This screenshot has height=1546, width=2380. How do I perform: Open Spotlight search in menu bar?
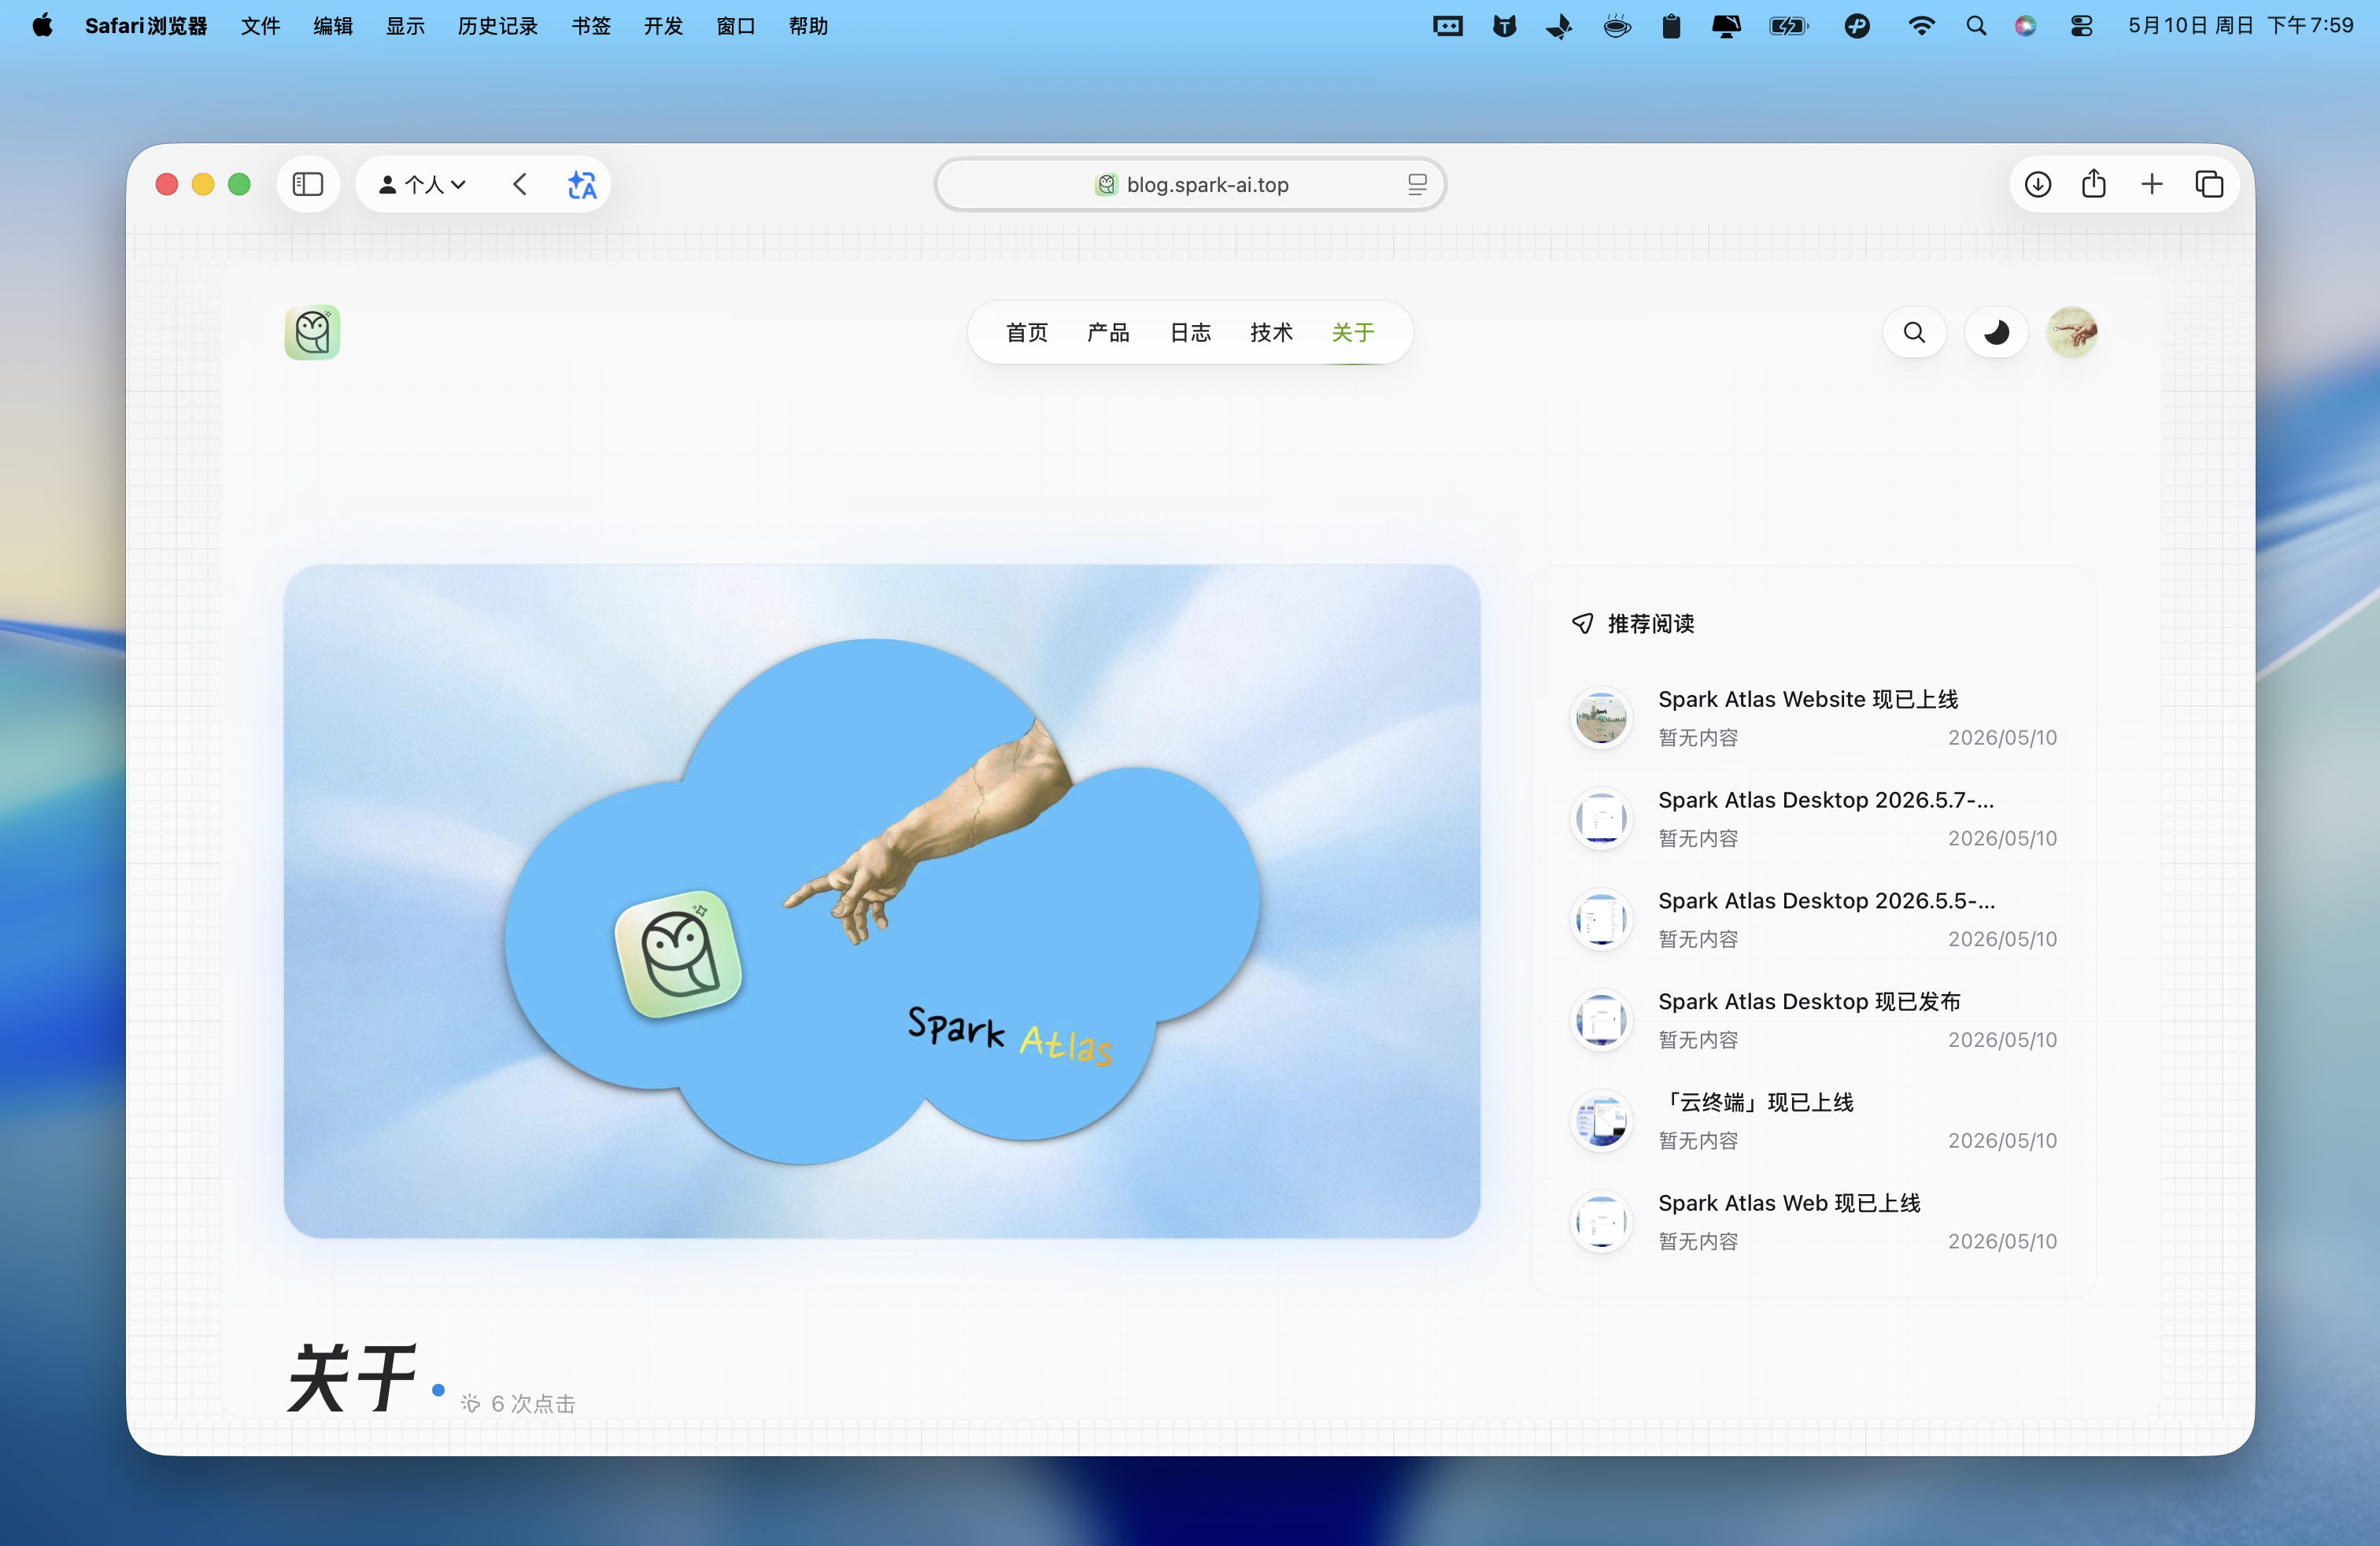(x=1976, y=26)
